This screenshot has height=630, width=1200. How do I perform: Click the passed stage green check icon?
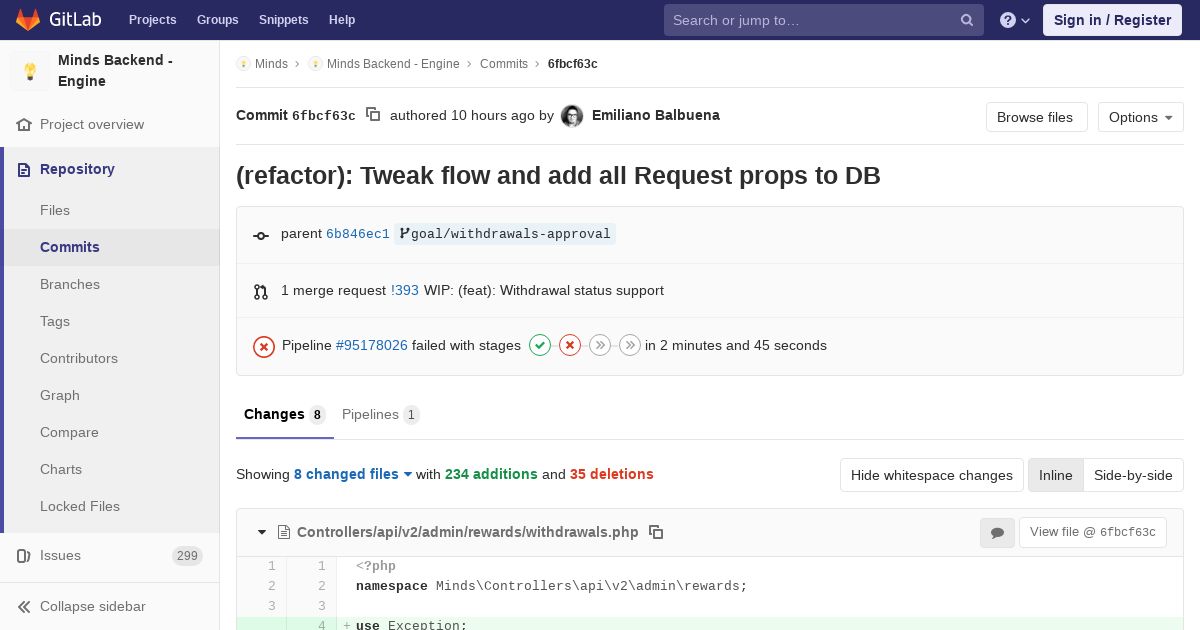[x=540, y=345]
